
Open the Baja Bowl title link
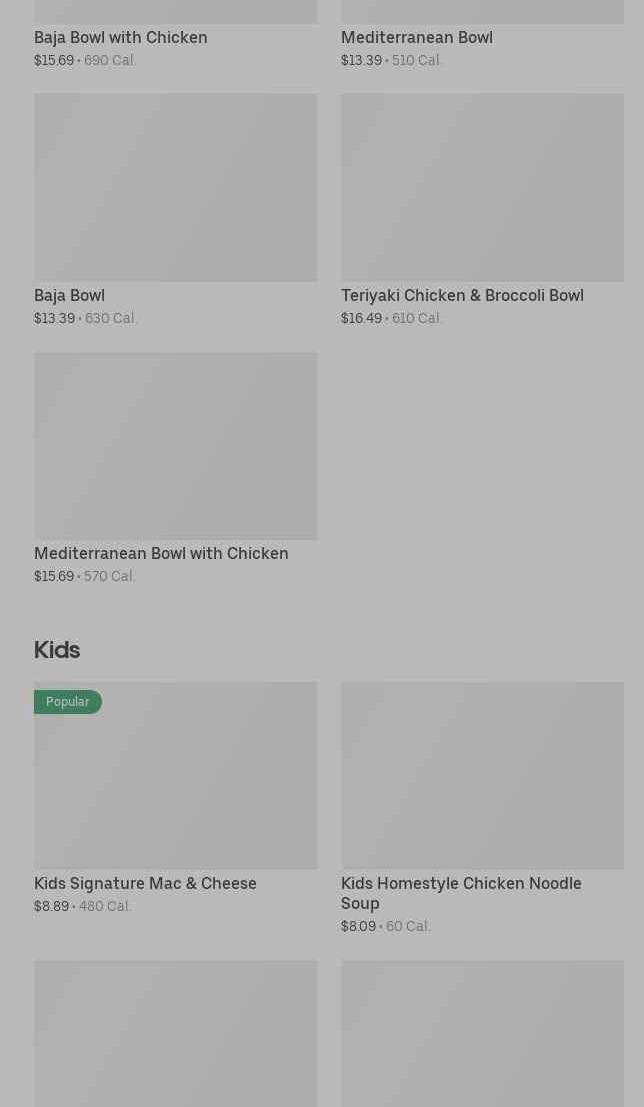coord(69,296)
